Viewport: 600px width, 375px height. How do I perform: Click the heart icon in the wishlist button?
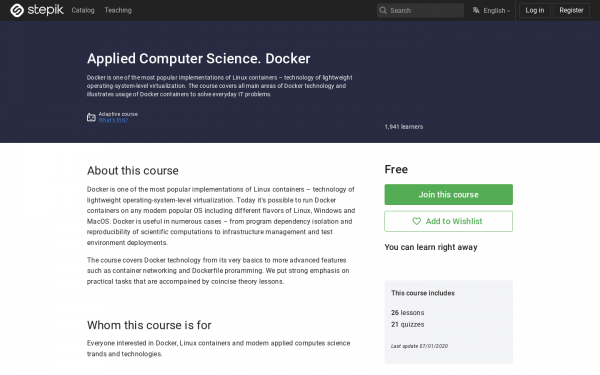coord(416,221)
